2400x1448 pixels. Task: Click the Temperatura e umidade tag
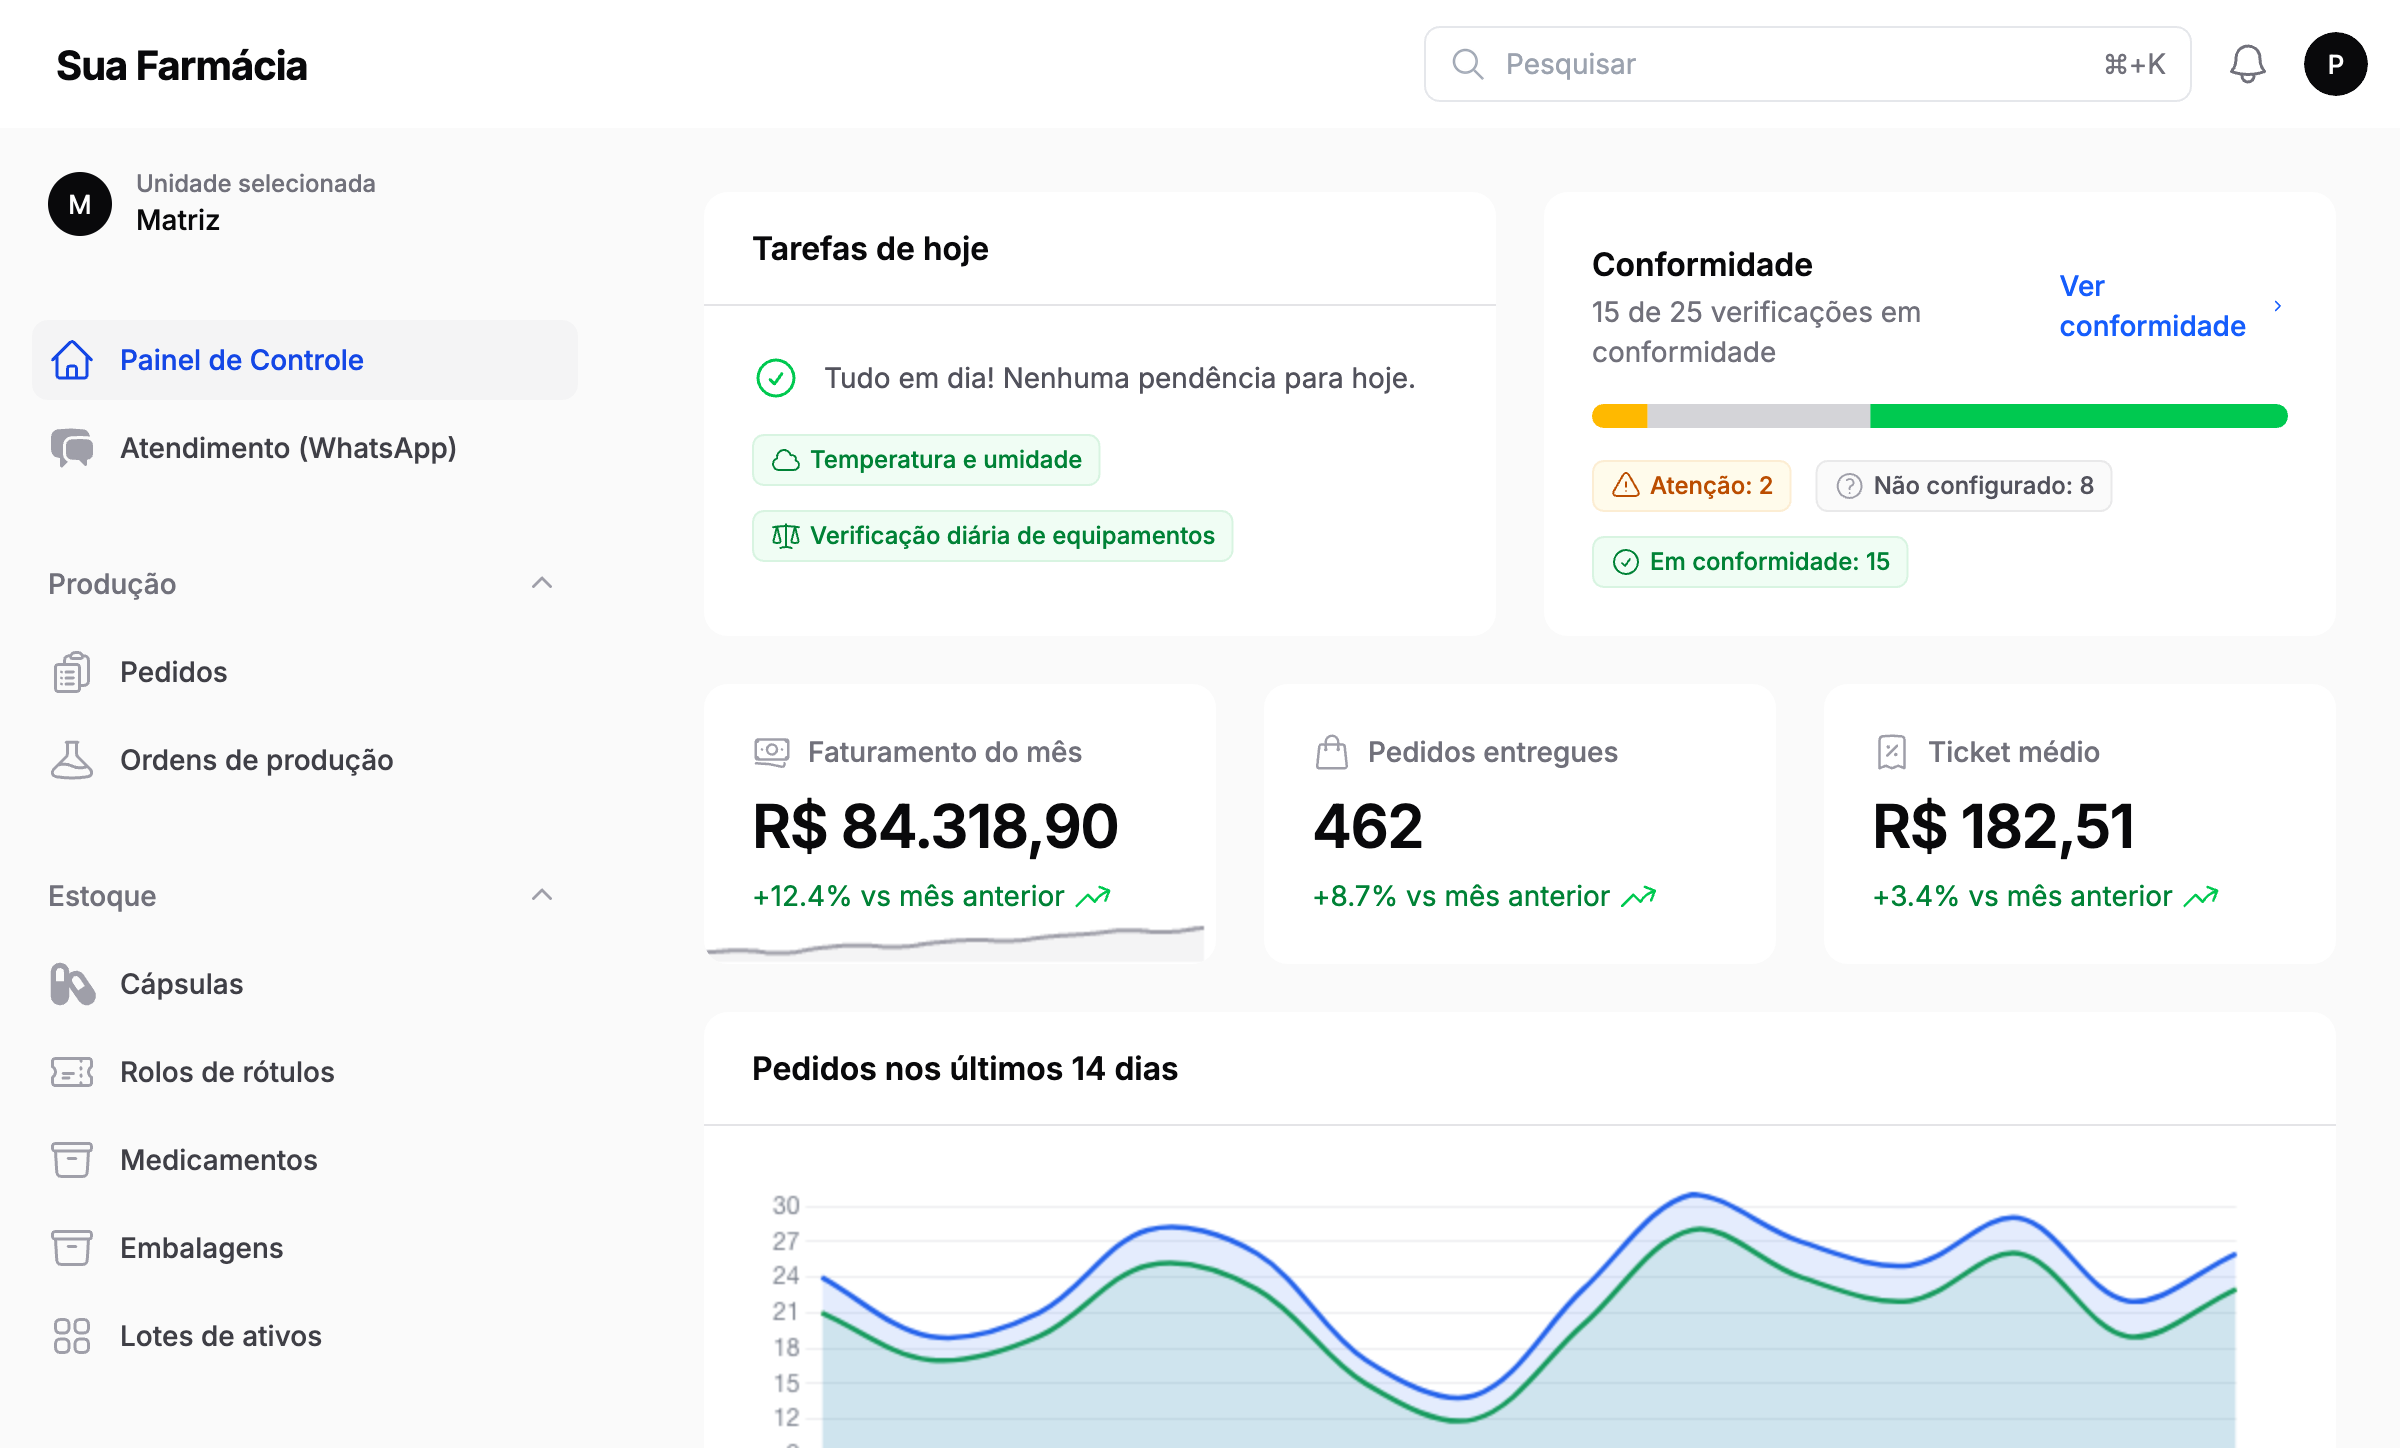(926, 460)
